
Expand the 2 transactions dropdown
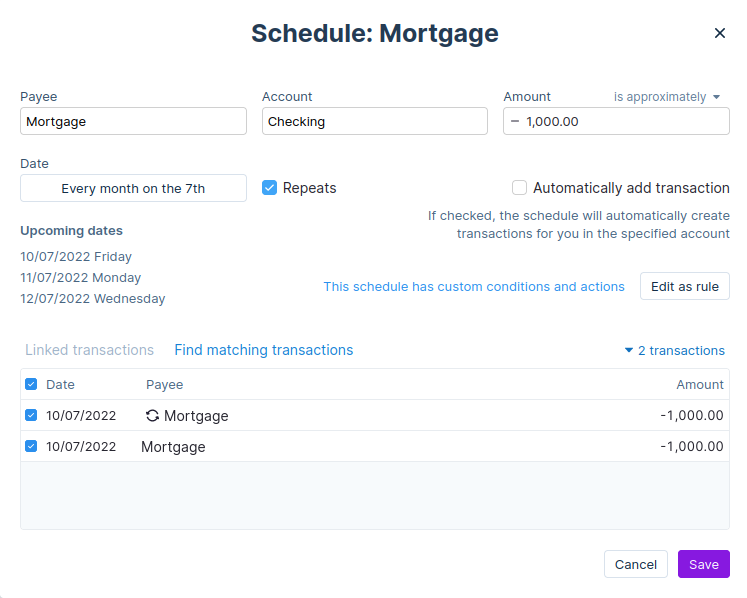[x=674, y=350]
